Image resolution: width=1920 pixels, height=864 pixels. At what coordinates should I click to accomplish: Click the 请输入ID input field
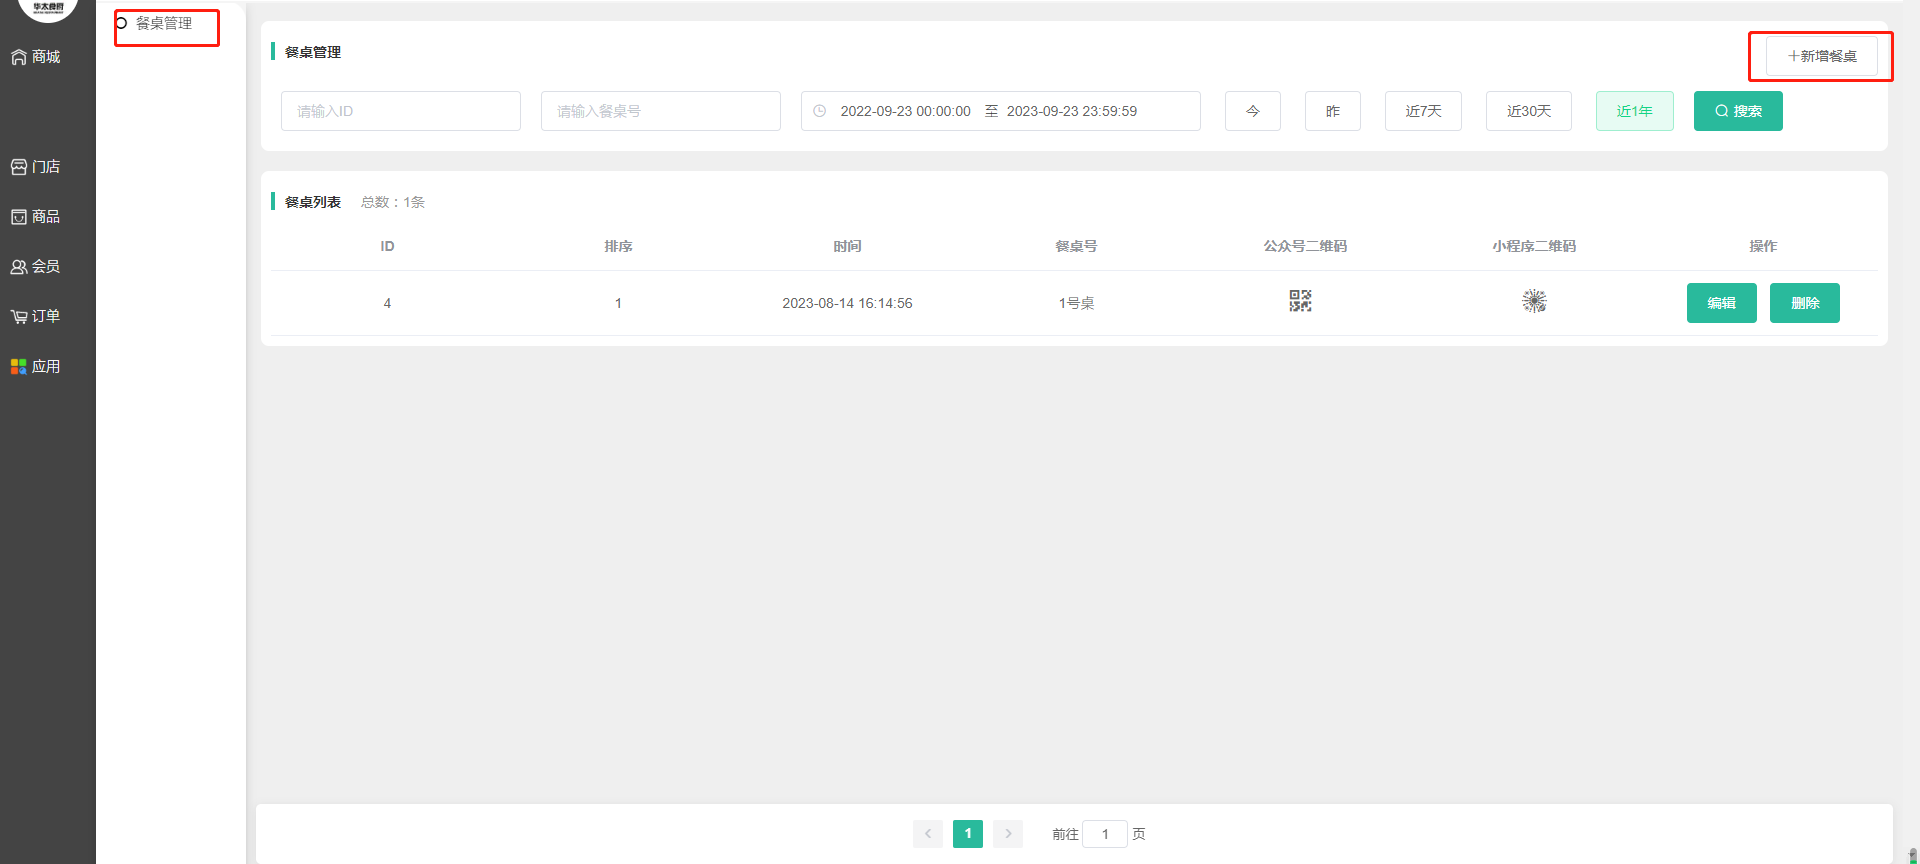tap(400, 111)
